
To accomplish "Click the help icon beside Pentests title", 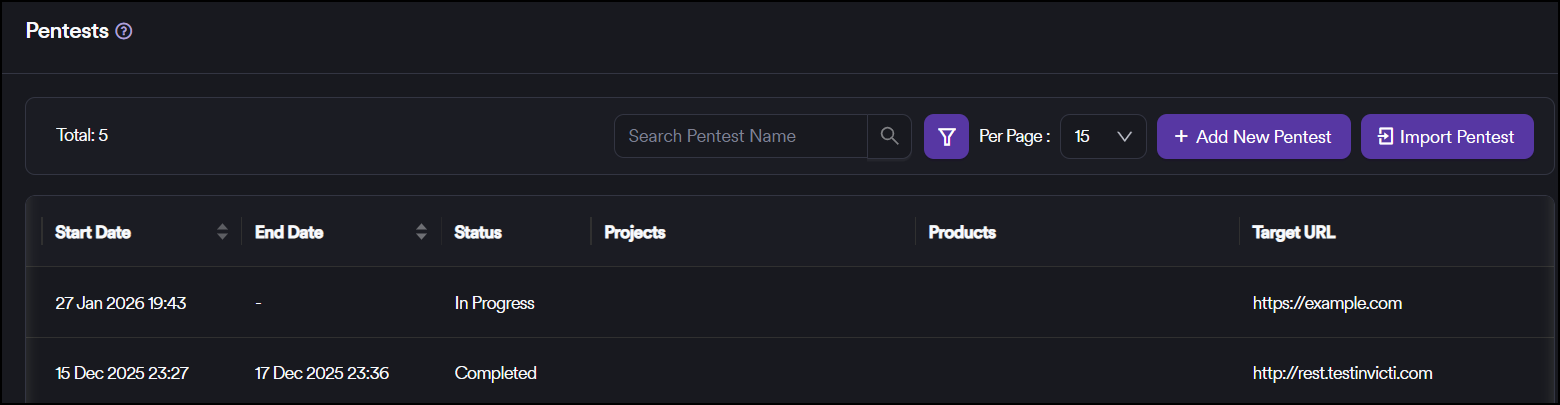I will click(x=124, y=31).
